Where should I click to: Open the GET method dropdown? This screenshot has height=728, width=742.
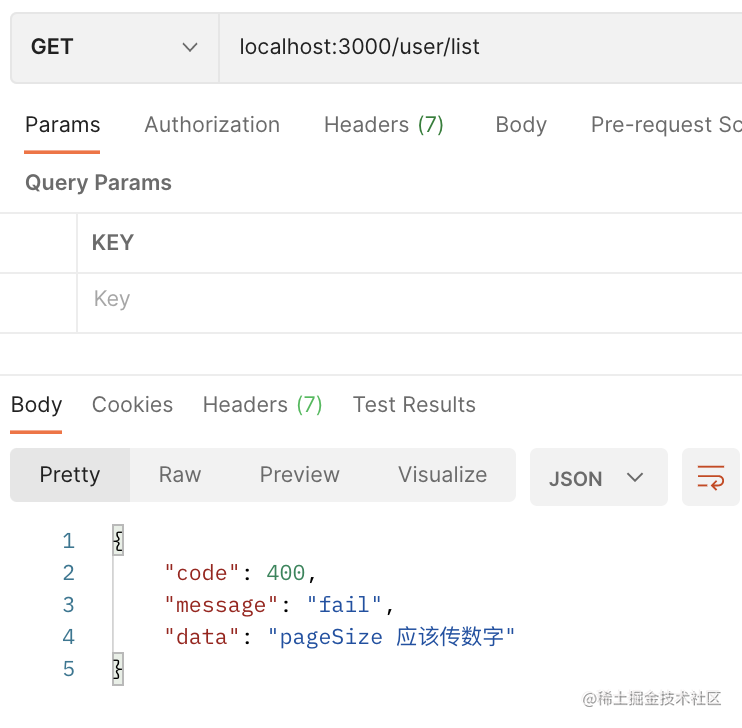pos(114,47)
